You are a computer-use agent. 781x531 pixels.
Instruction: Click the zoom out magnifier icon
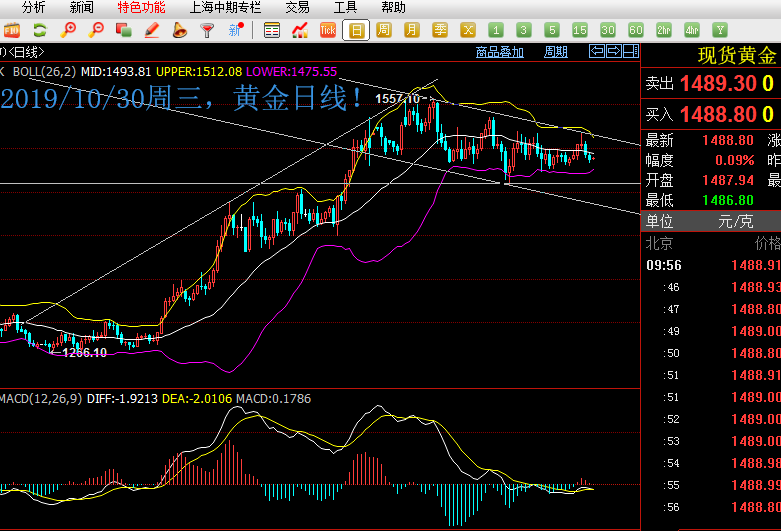pyautogui.click(x=96, y=30)
